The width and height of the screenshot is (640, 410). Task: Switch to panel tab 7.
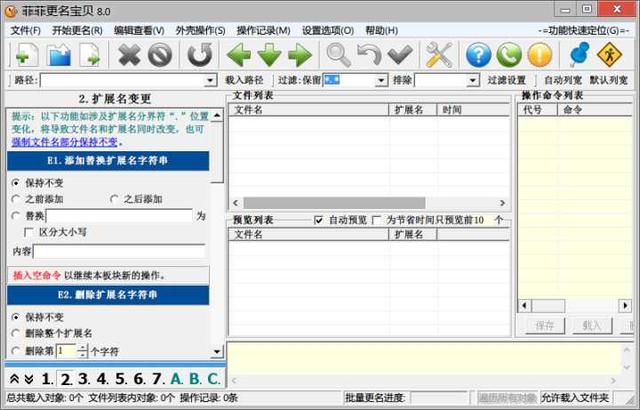click(158, 379)
